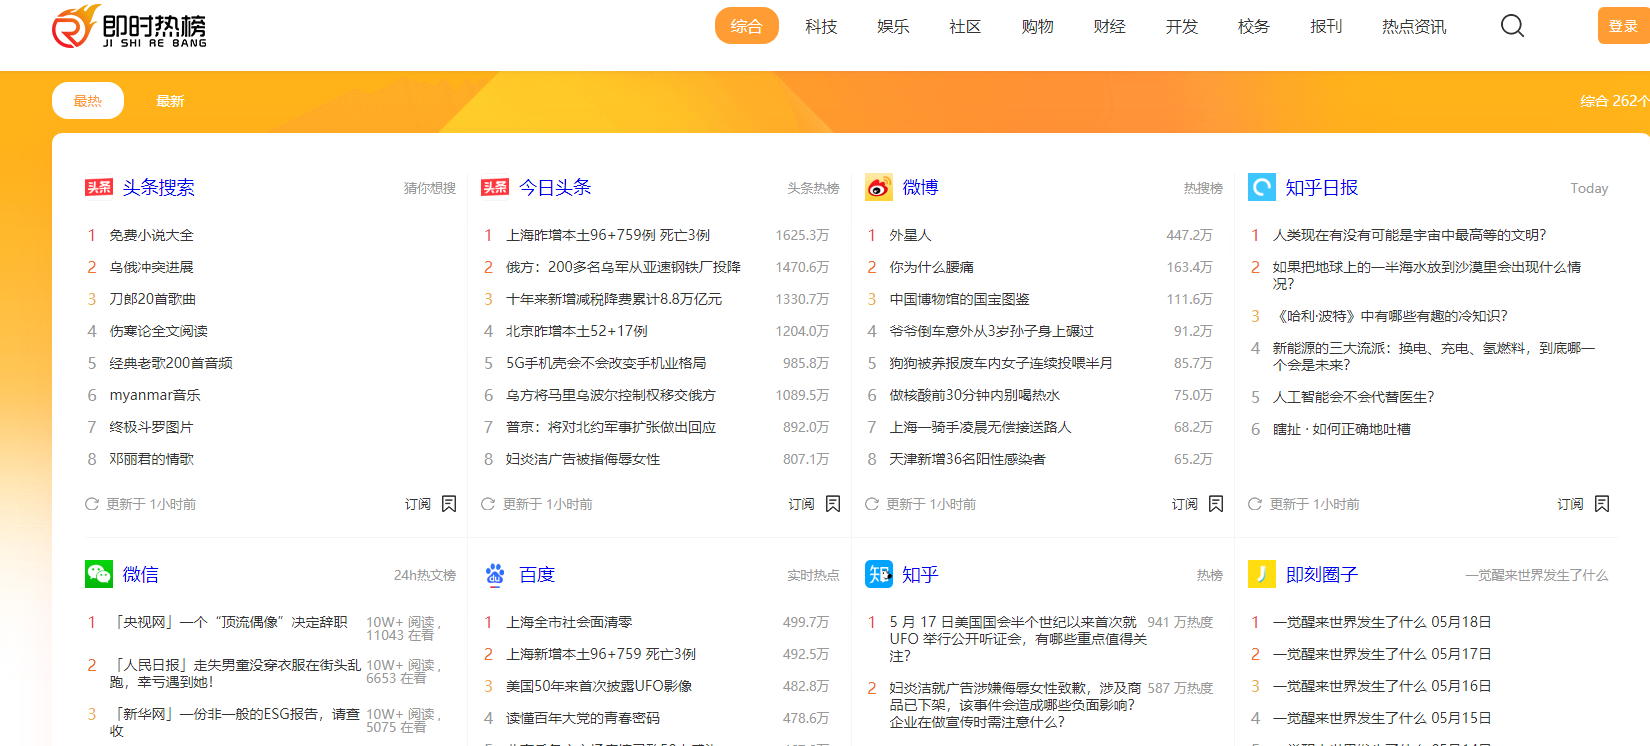Open the 微信 card title
Image resolution: width=1650 pixels, height=746 pixels.
pos(141,574)
